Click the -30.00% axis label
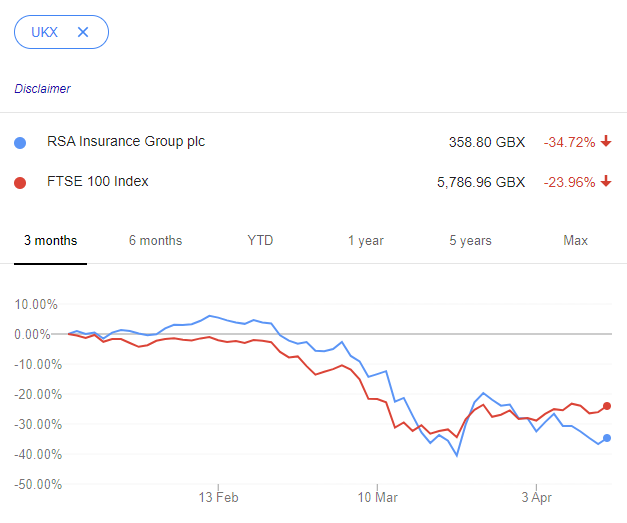The height and width of the screenshot is (523, 627). [38, 424]
